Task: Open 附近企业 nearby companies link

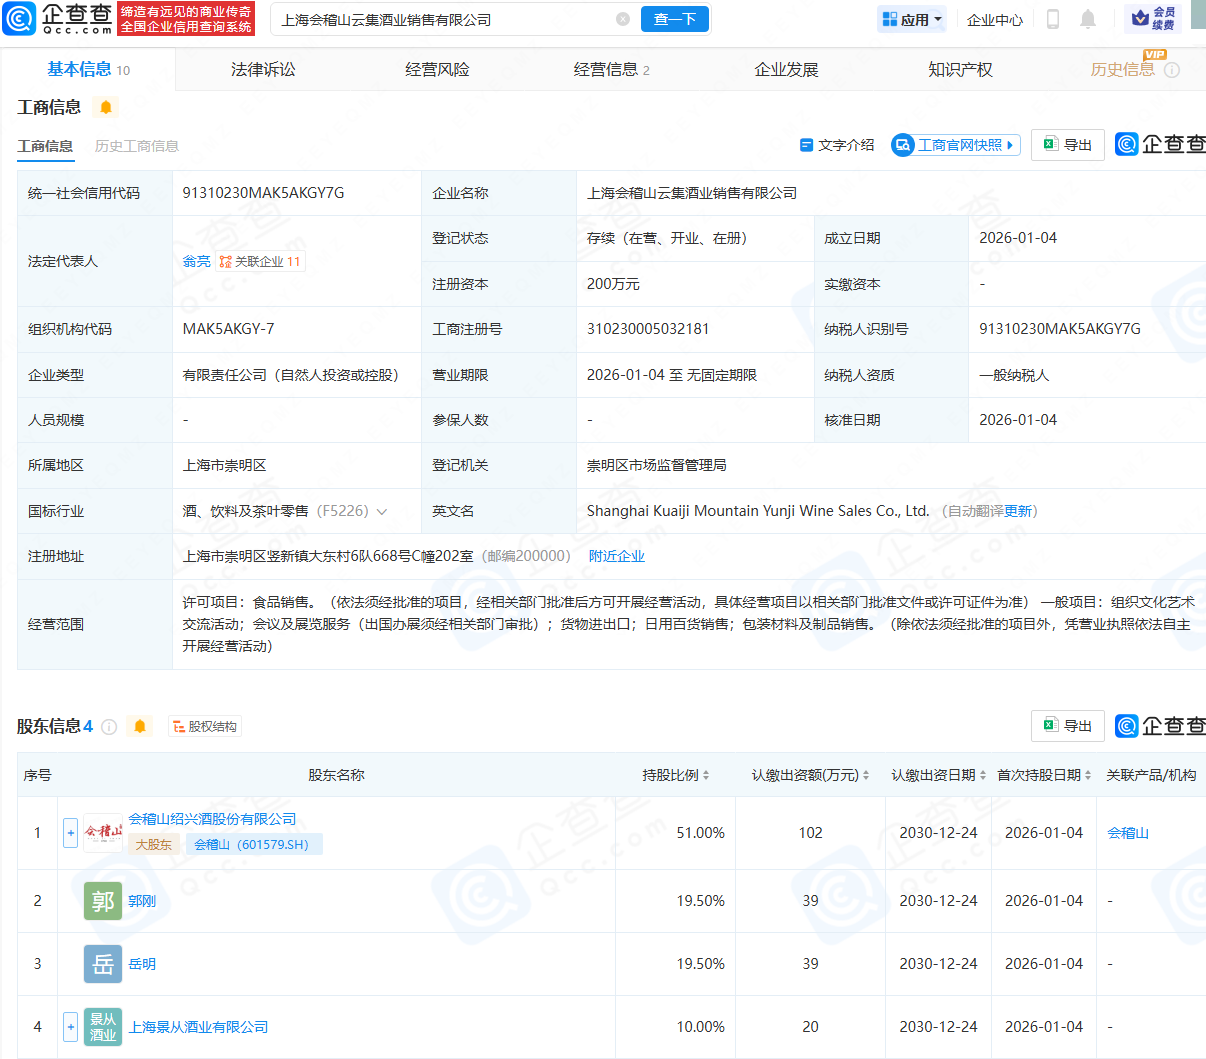Action: [x=616, y=556]
